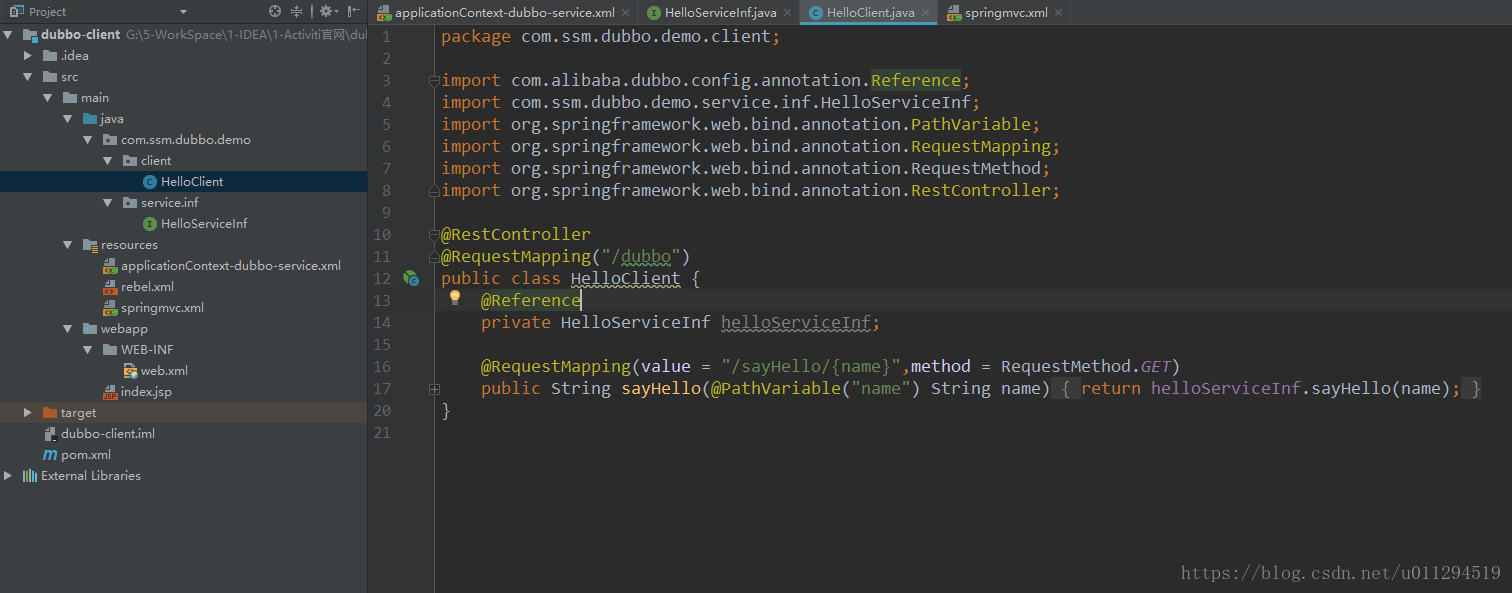Collapse the client package
This screenshot has height=593, width=1512.
[107, 160]
